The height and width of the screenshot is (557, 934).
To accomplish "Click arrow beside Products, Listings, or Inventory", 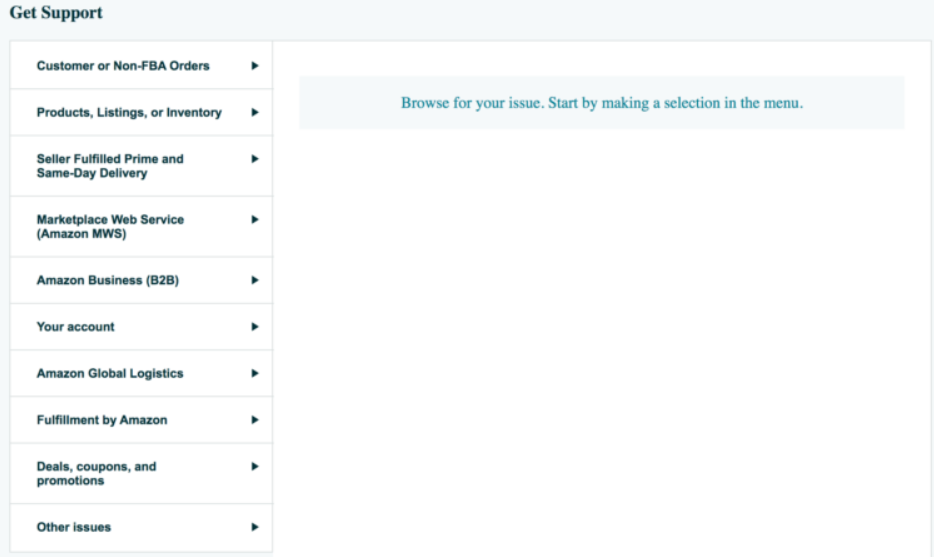I will click(255, 113).
